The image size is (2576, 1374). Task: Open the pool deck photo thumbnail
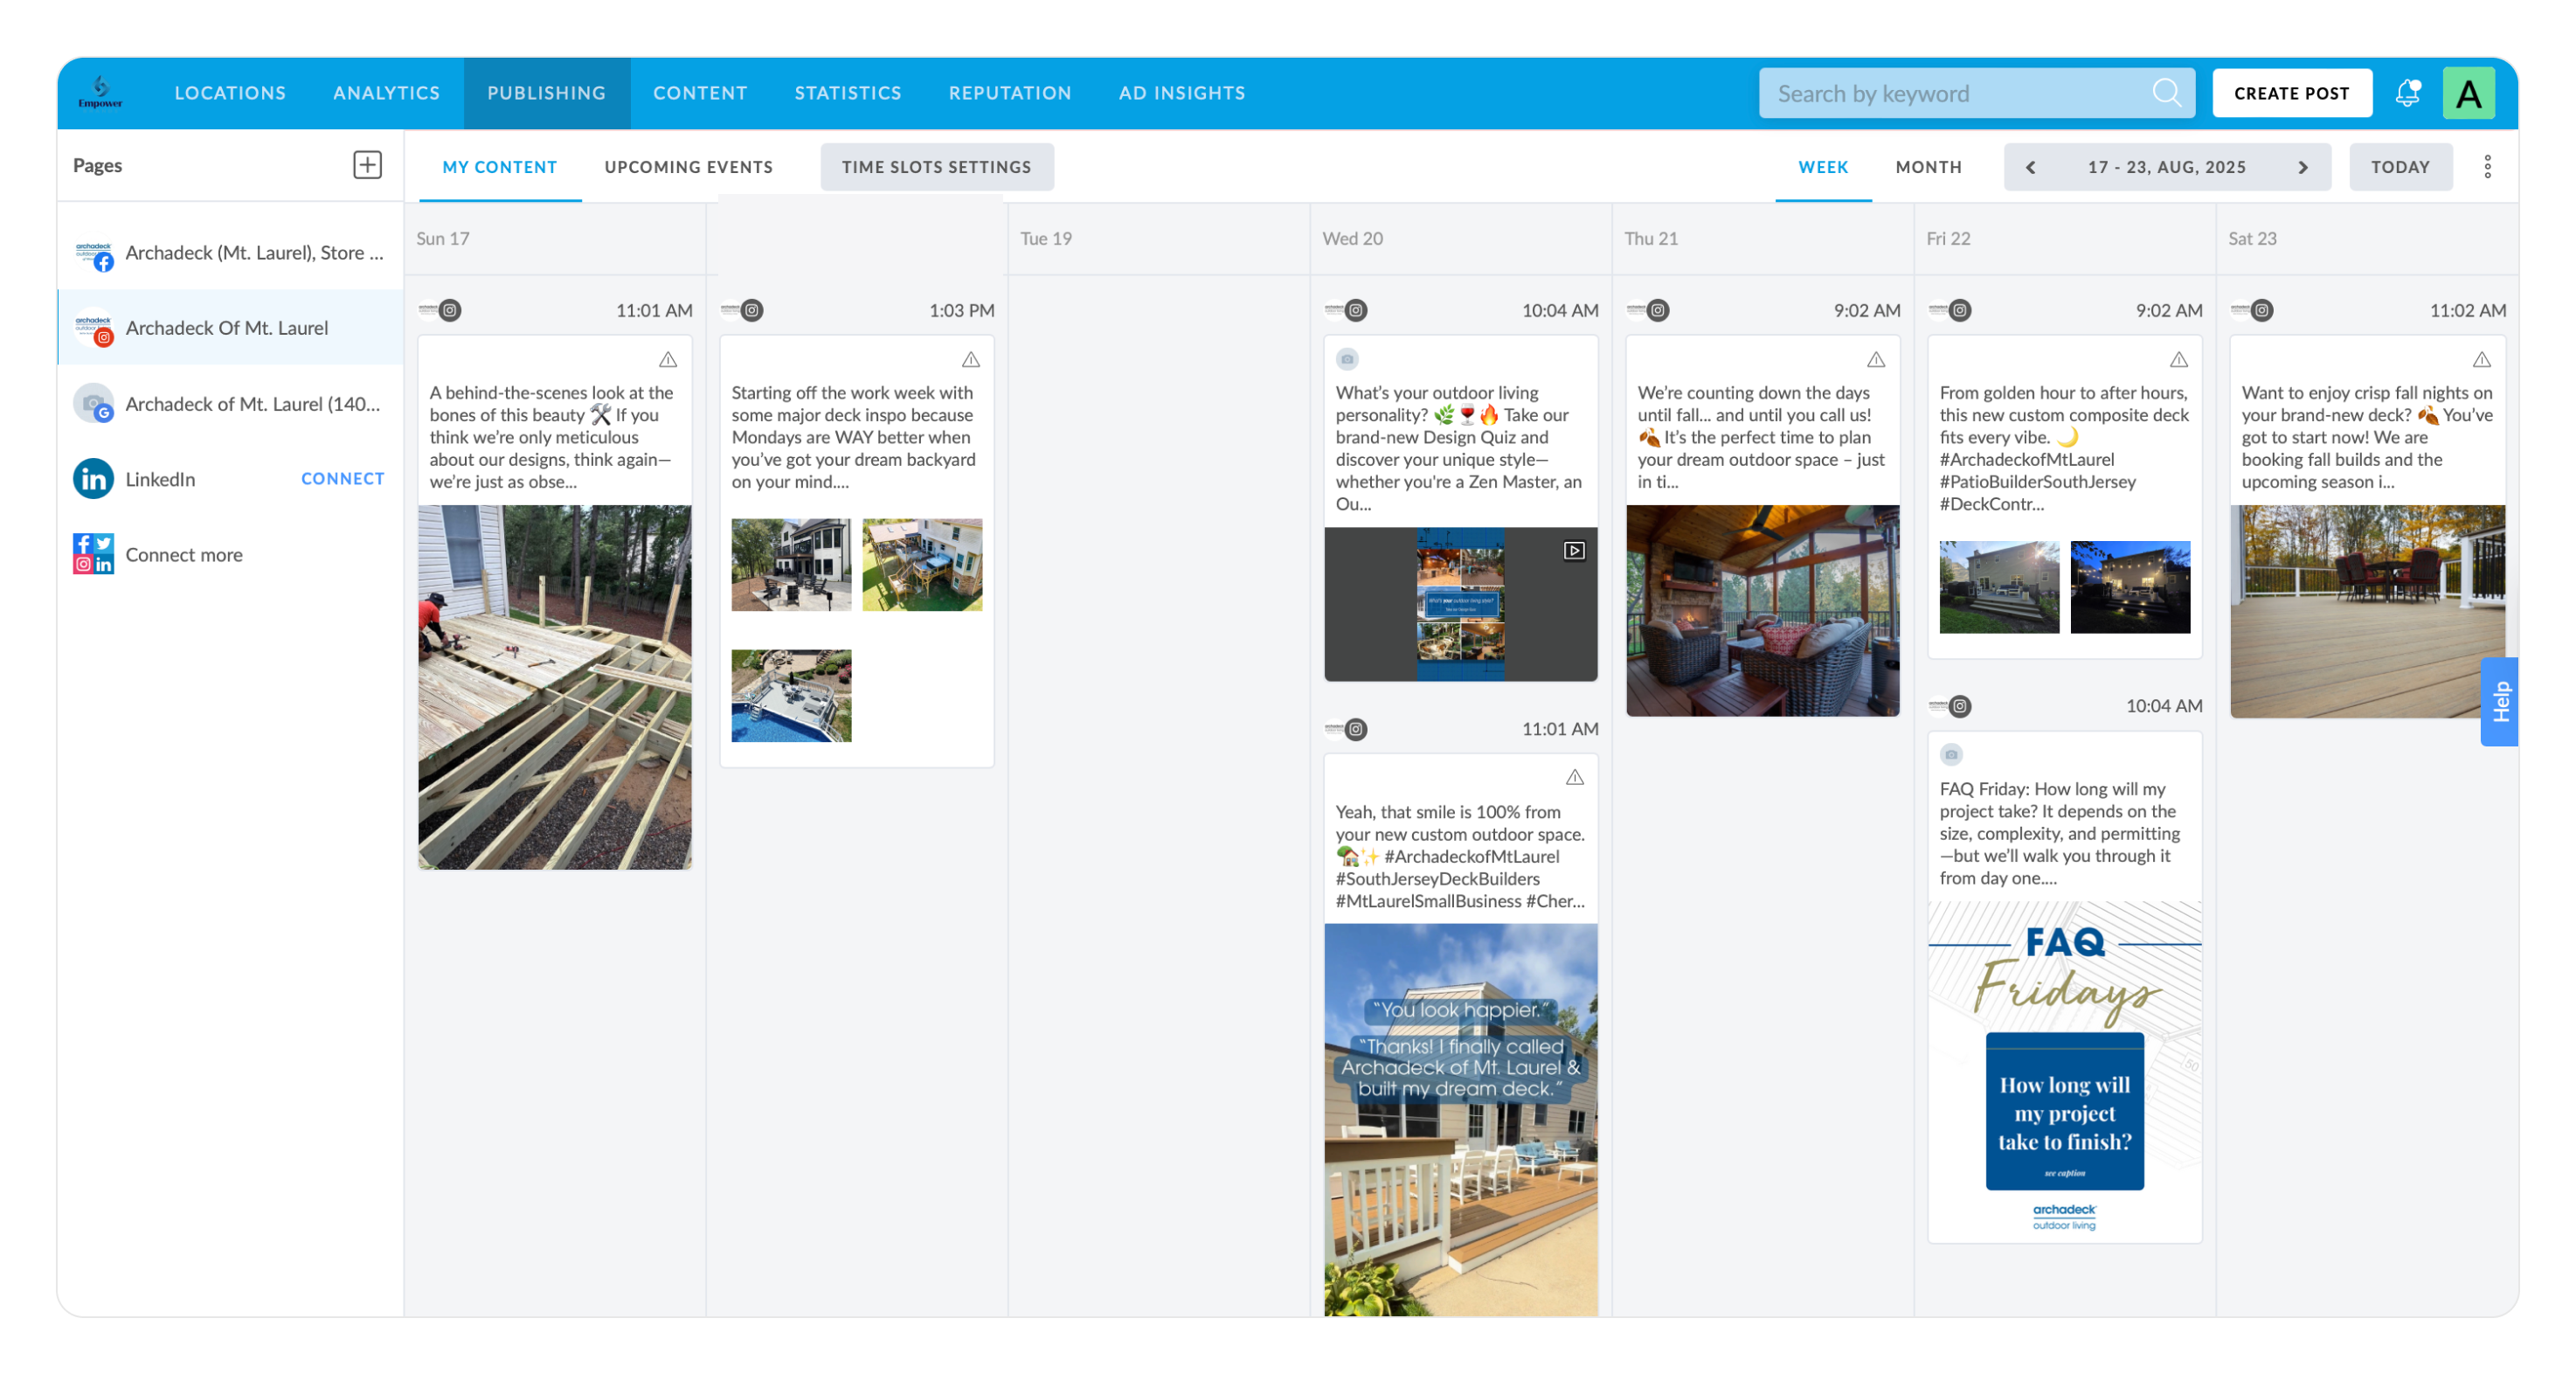(791, 696)
